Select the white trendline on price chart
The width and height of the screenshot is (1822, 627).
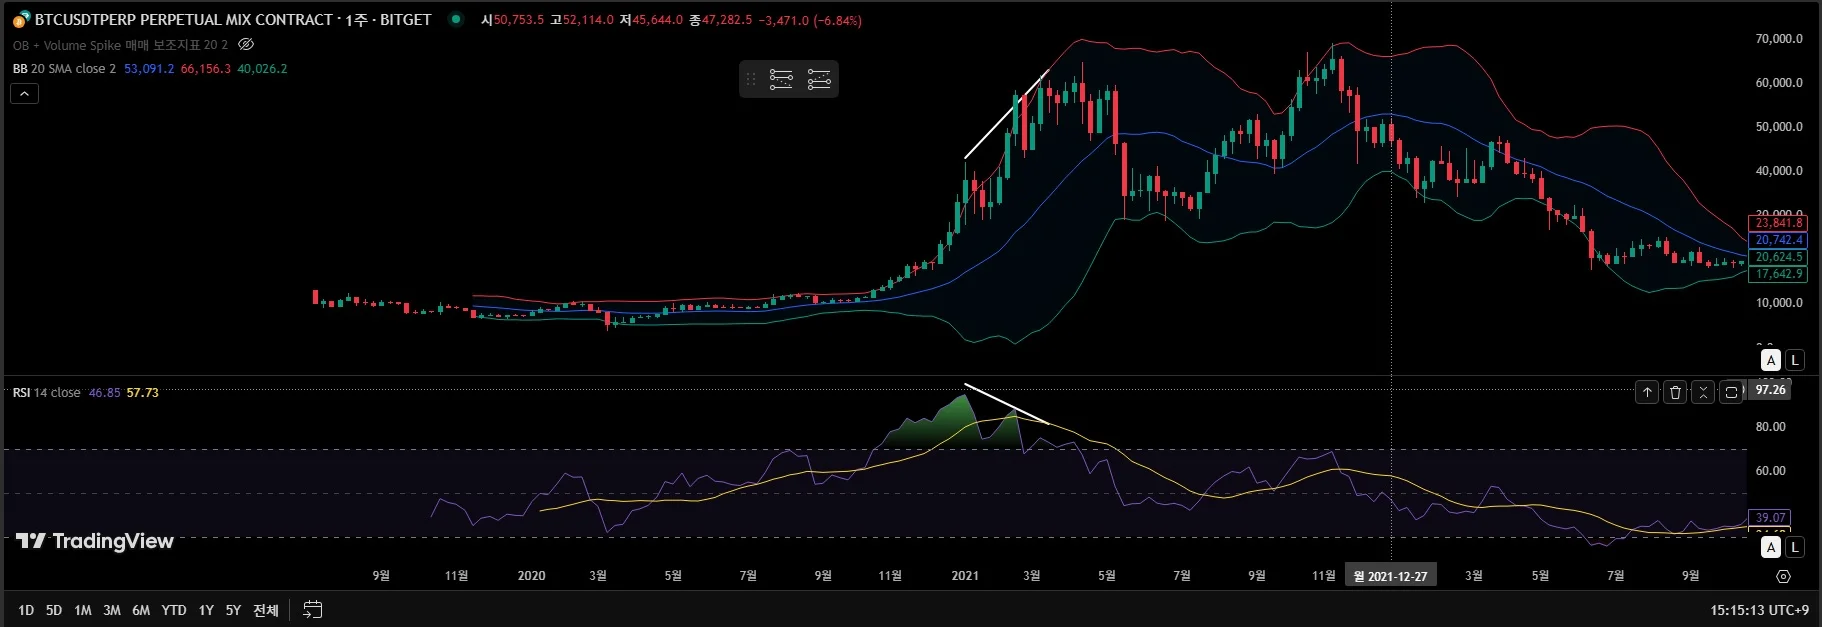1006,115
